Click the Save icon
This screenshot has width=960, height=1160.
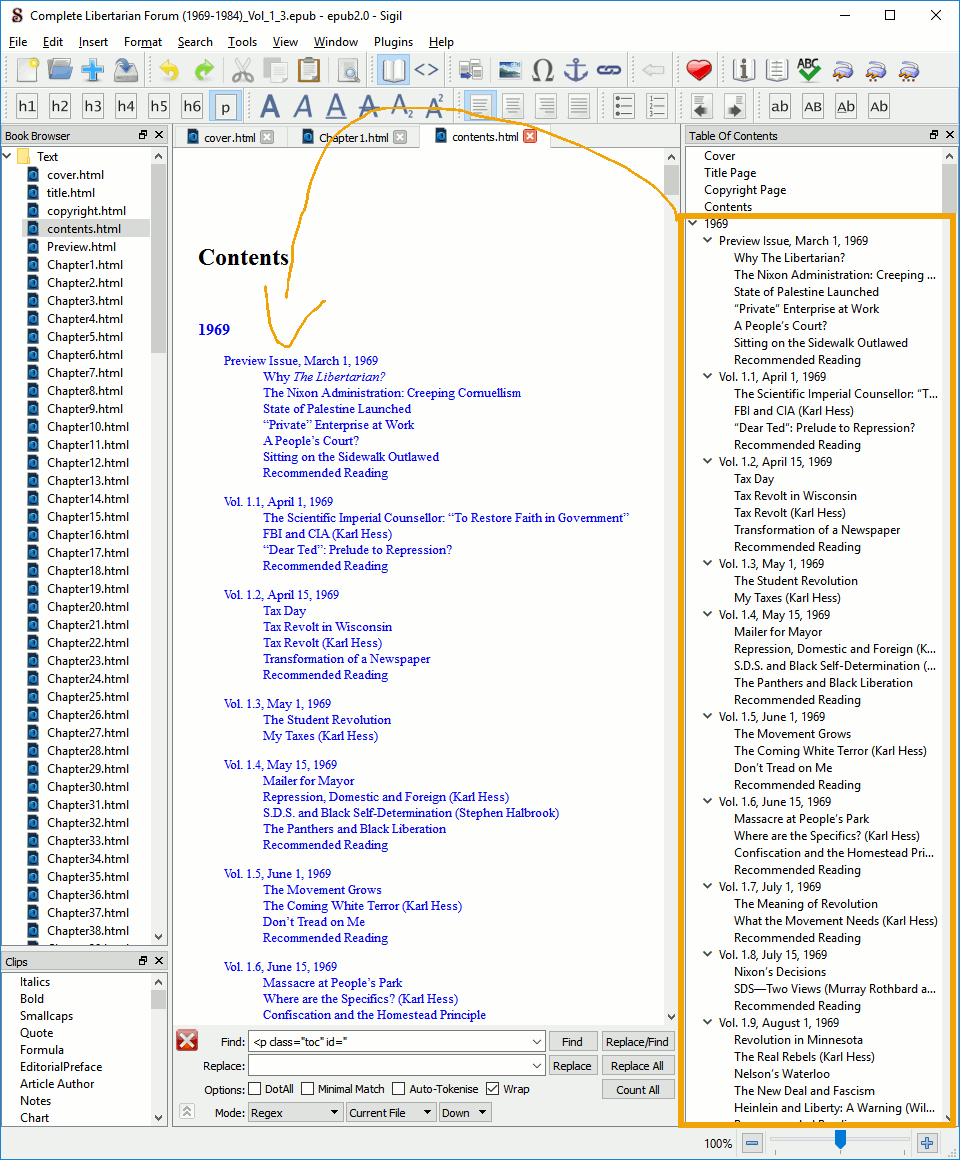click(x=126, y=70)
